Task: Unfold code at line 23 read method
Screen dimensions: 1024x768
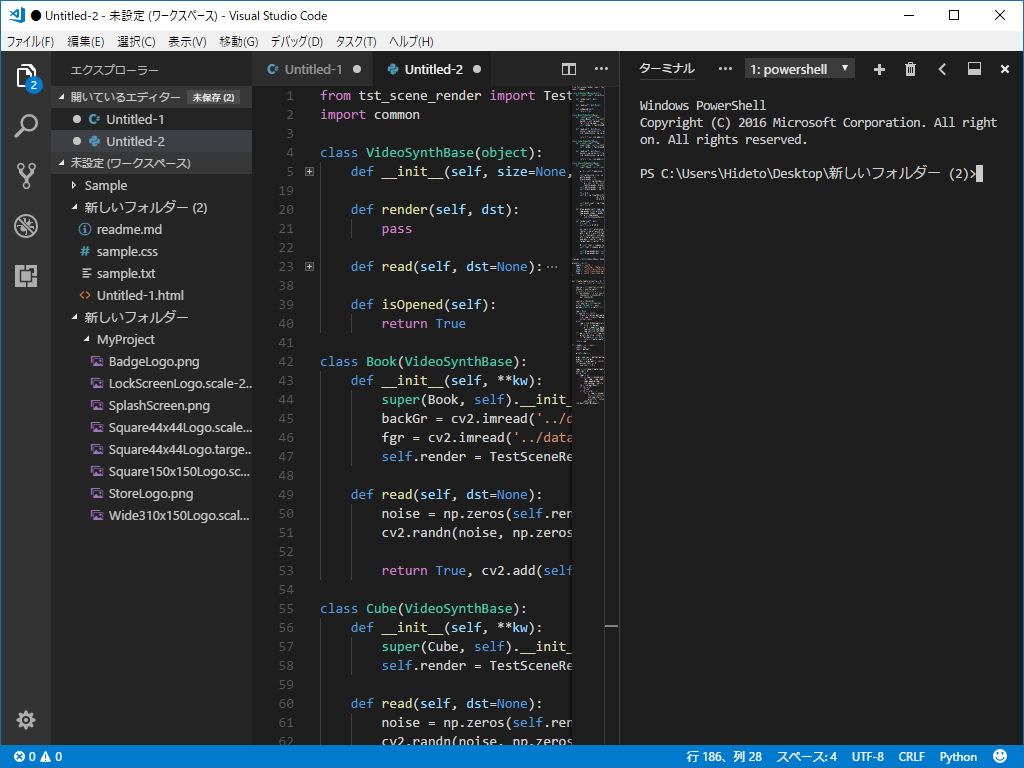Action: tap(310, 266)
